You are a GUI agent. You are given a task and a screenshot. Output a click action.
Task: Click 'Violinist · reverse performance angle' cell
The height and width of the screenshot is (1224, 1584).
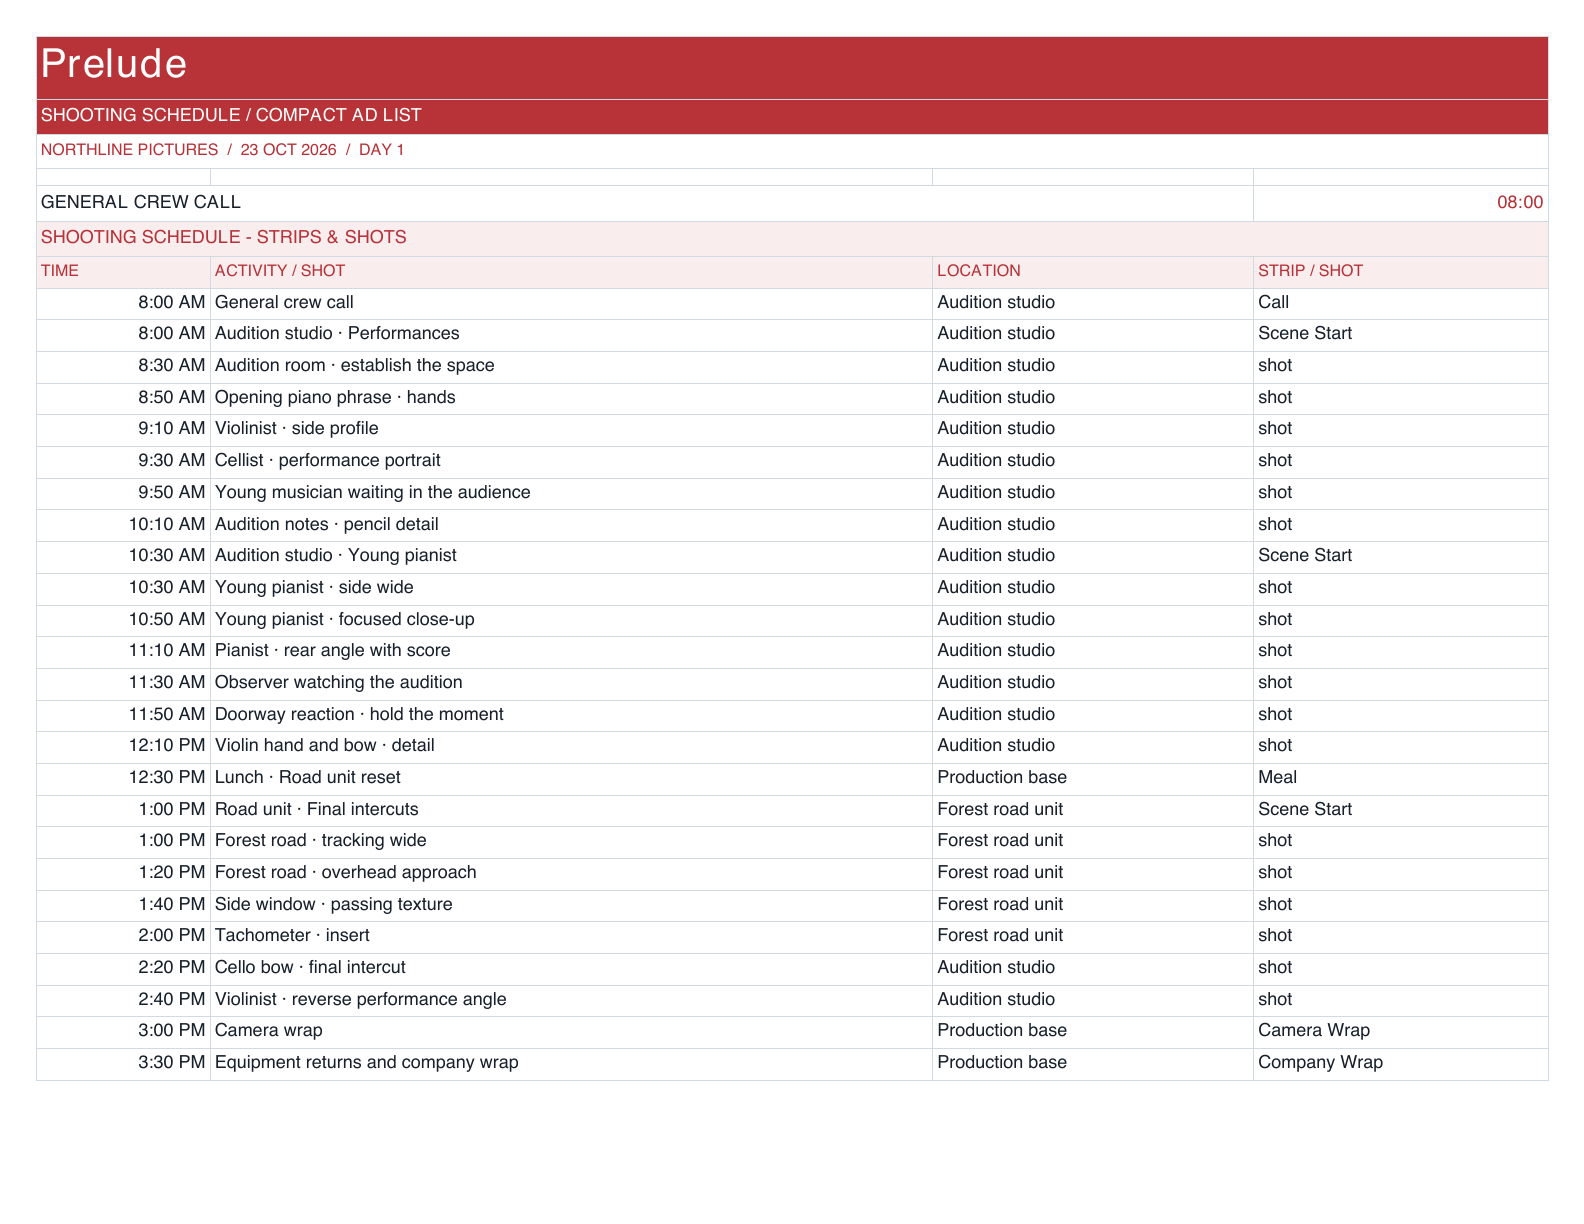[571, 1000]
